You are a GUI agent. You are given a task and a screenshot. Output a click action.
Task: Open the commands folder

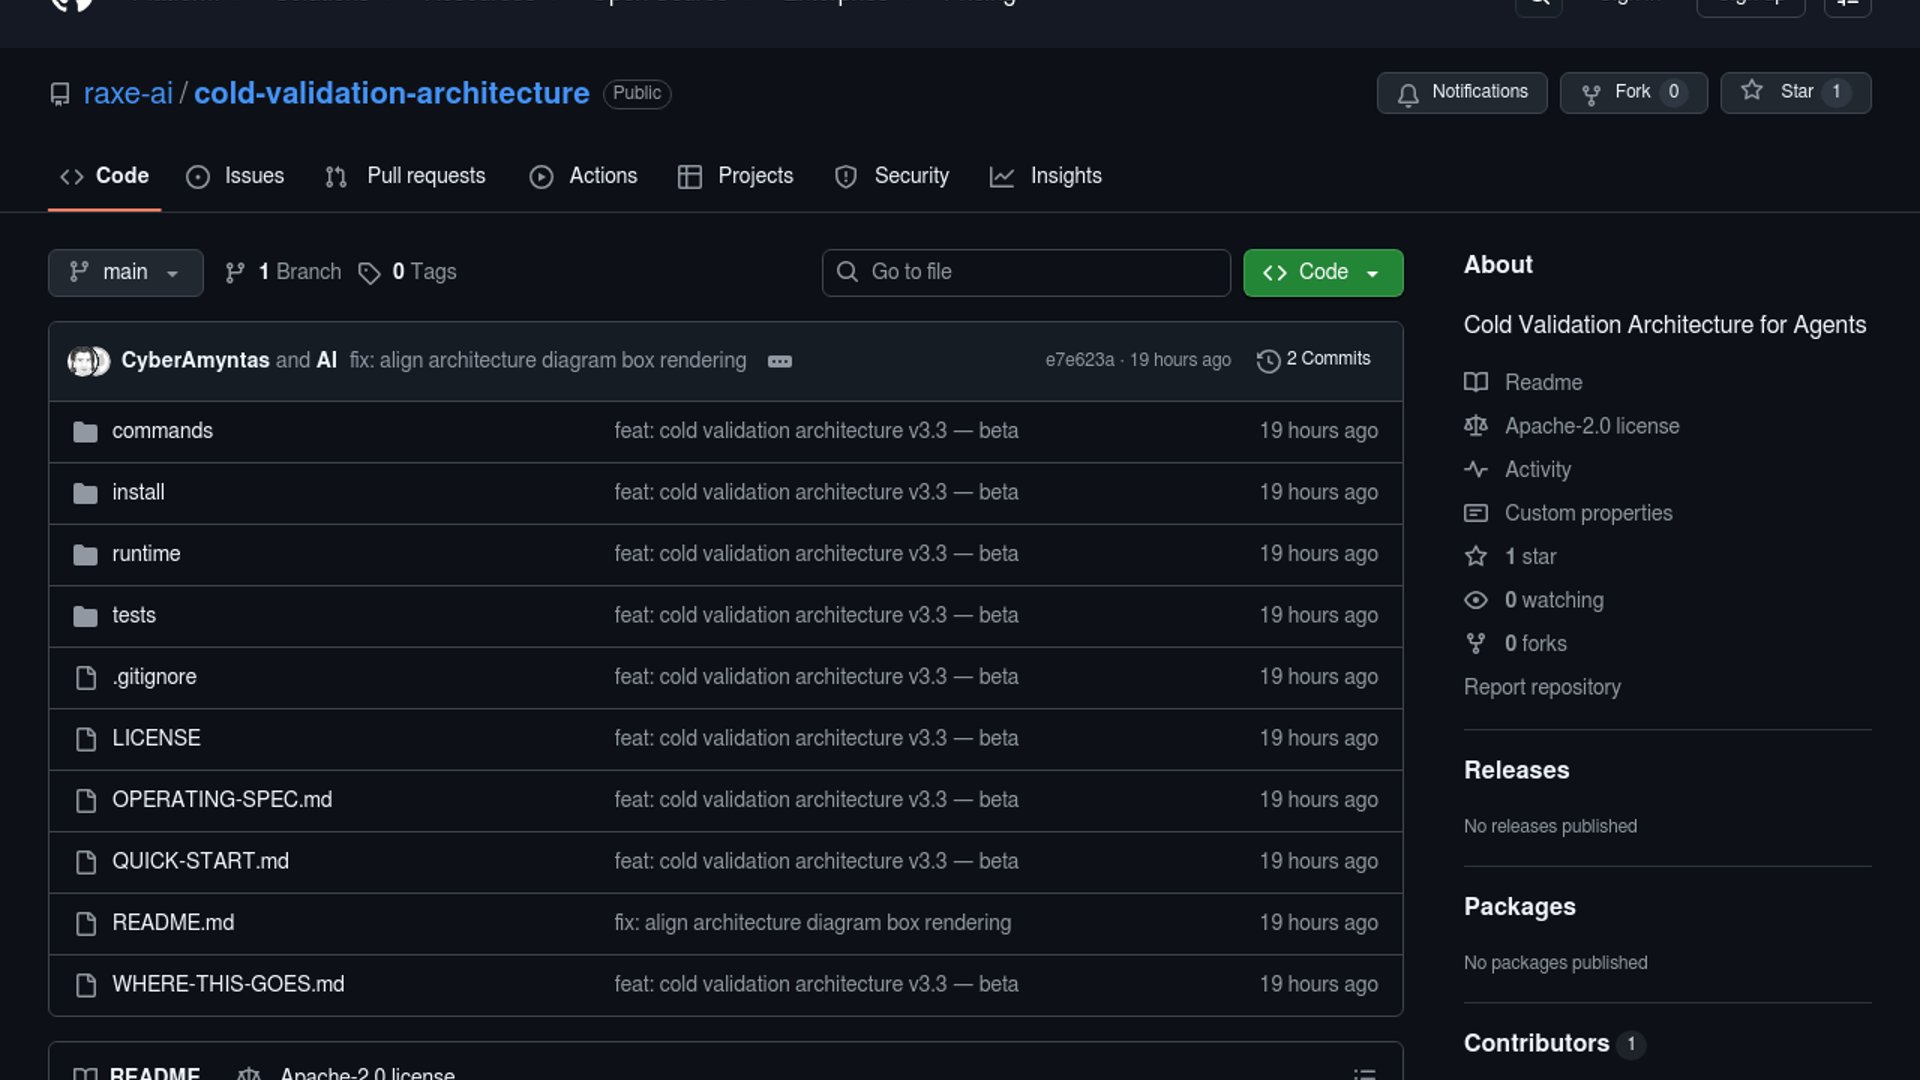point(162,431)
